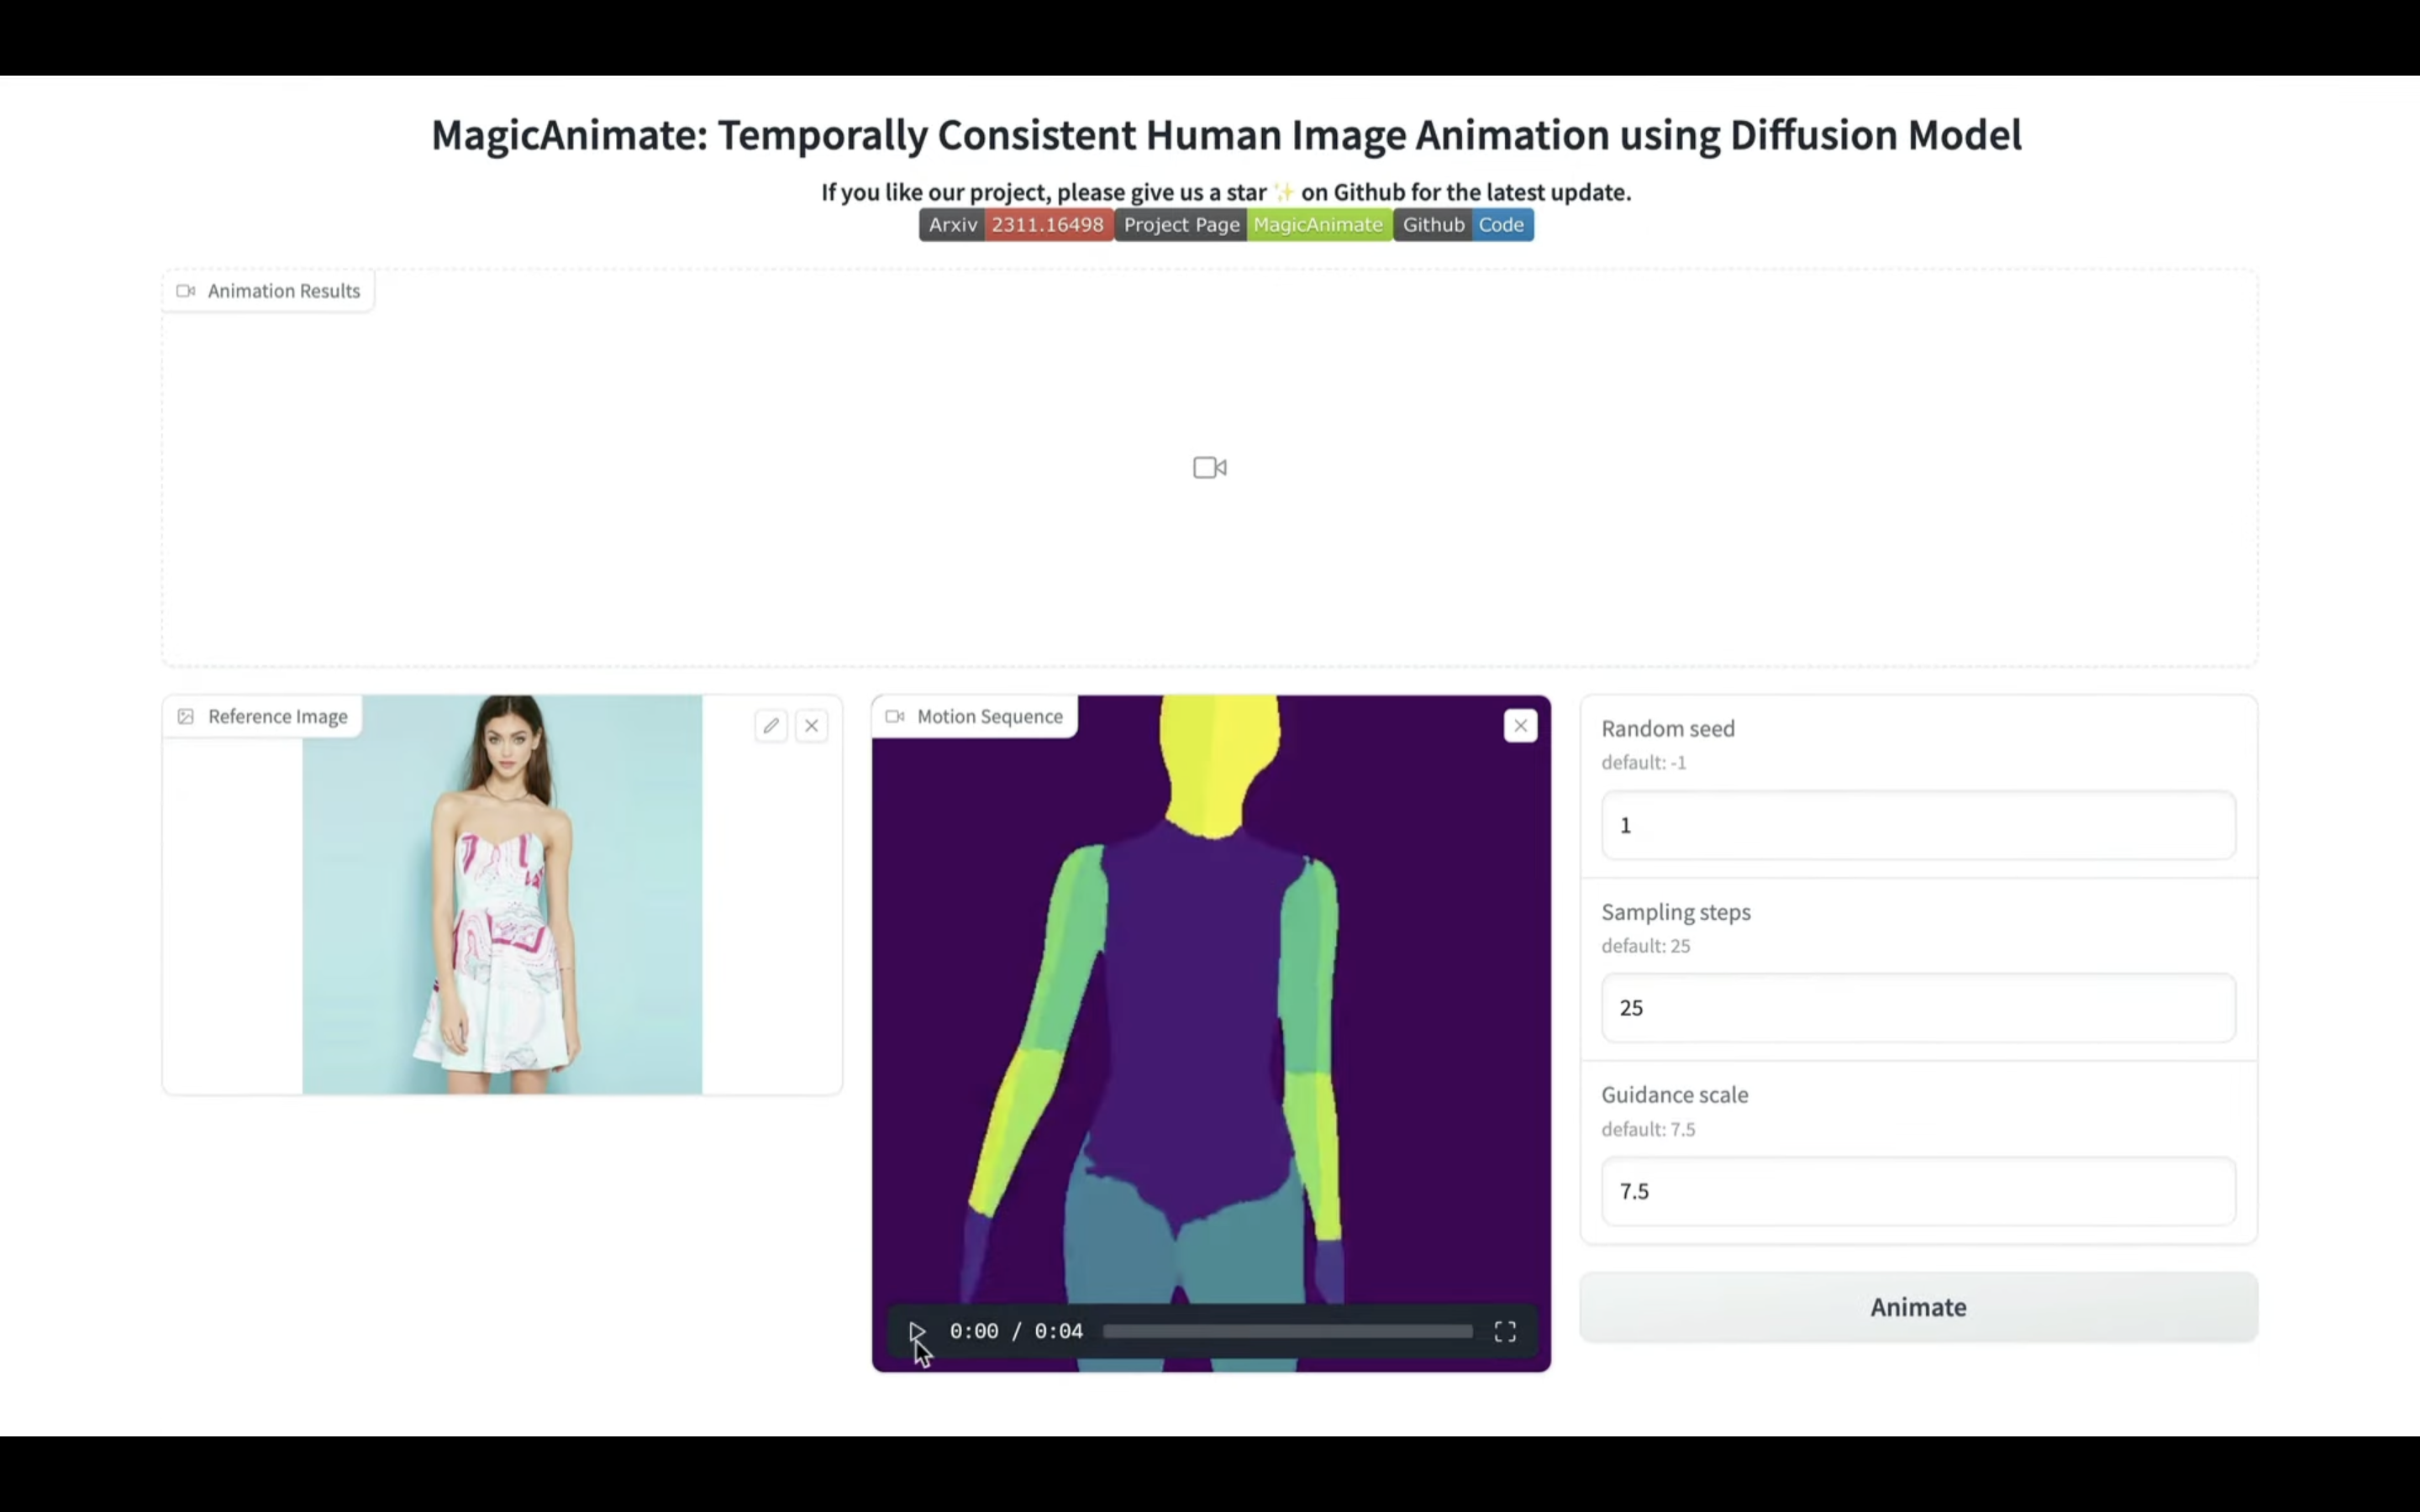Screen dimensions: 2420x1512
Task: Click the 0:00 / 0:04 time display
Action: tap(1016, 1331)
